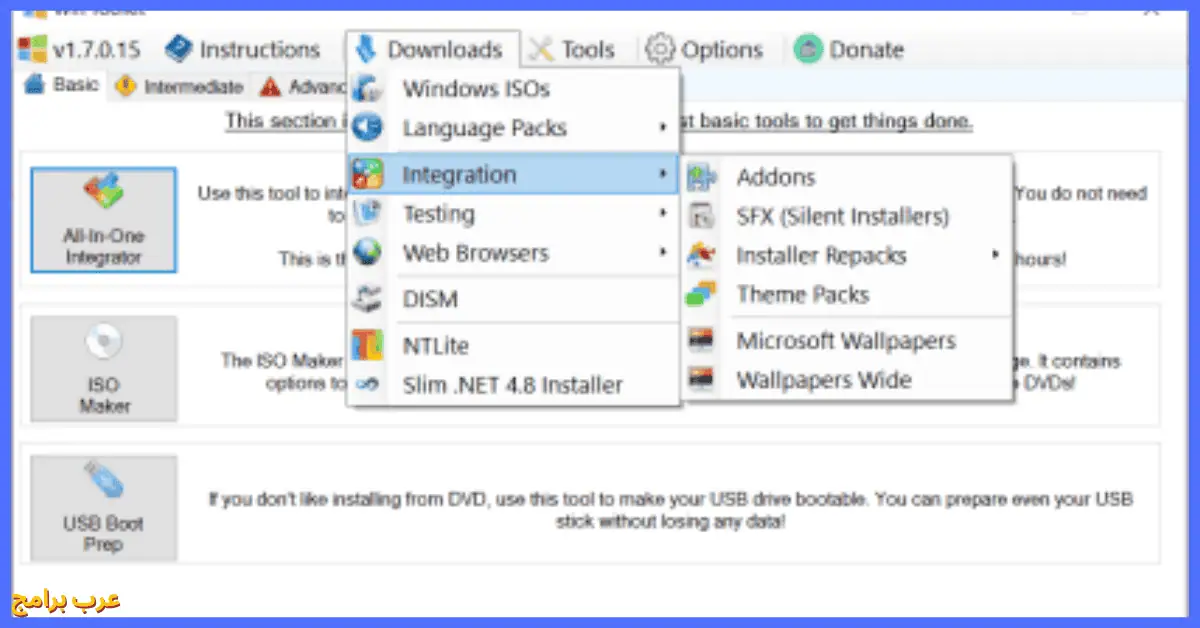Switch to the Basic tab
The height and width of the screenshot is (628, 1200).
point(62,85)
